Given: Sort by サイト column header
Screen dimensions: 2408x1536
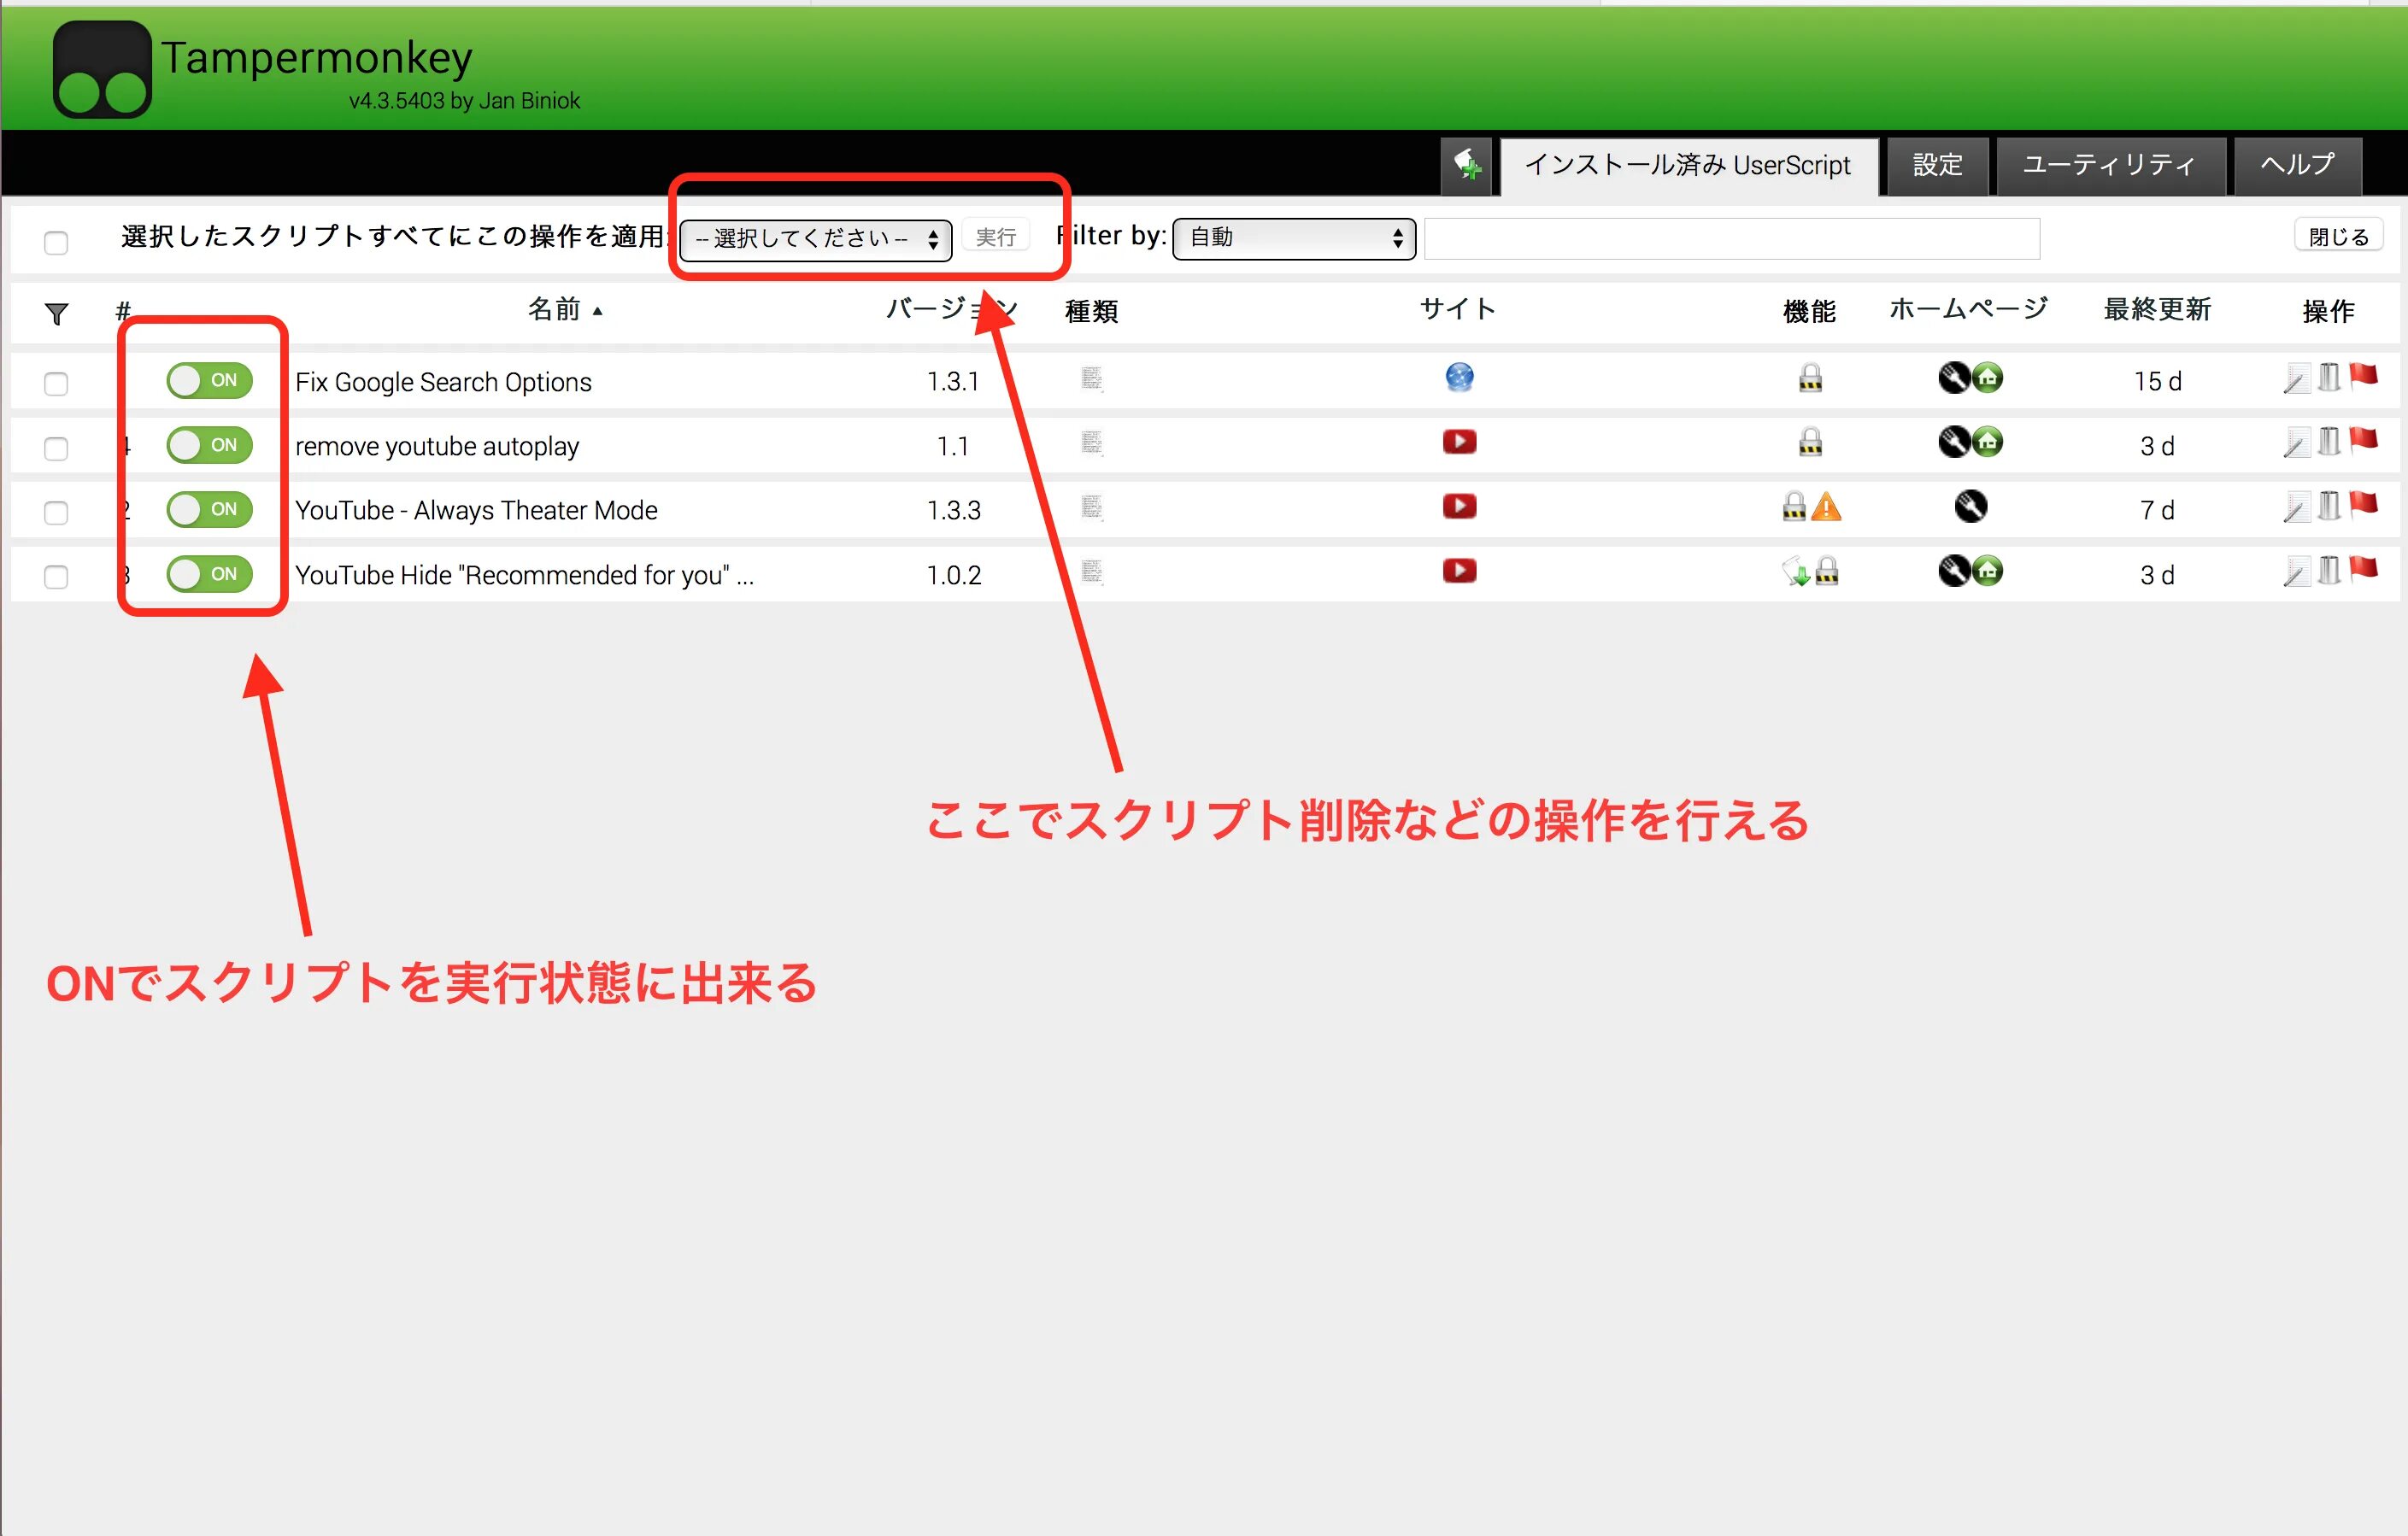Looking at the screenshot, I should pos(1458,310).
